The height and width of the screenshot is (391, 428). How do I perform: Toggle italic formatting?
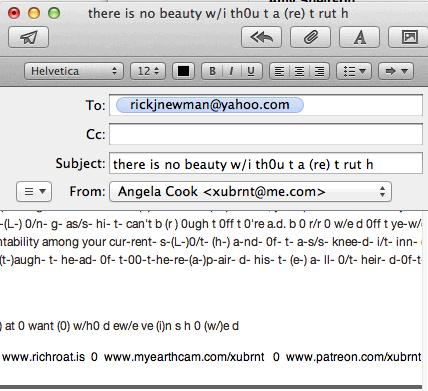tap(231, 71)
